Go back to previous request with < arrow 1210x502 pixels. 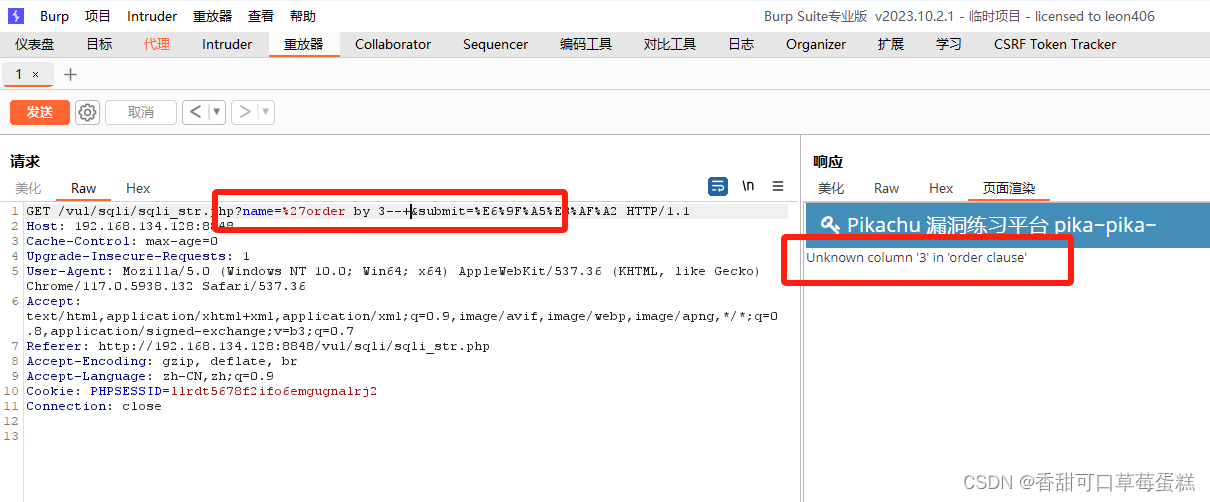195,112
